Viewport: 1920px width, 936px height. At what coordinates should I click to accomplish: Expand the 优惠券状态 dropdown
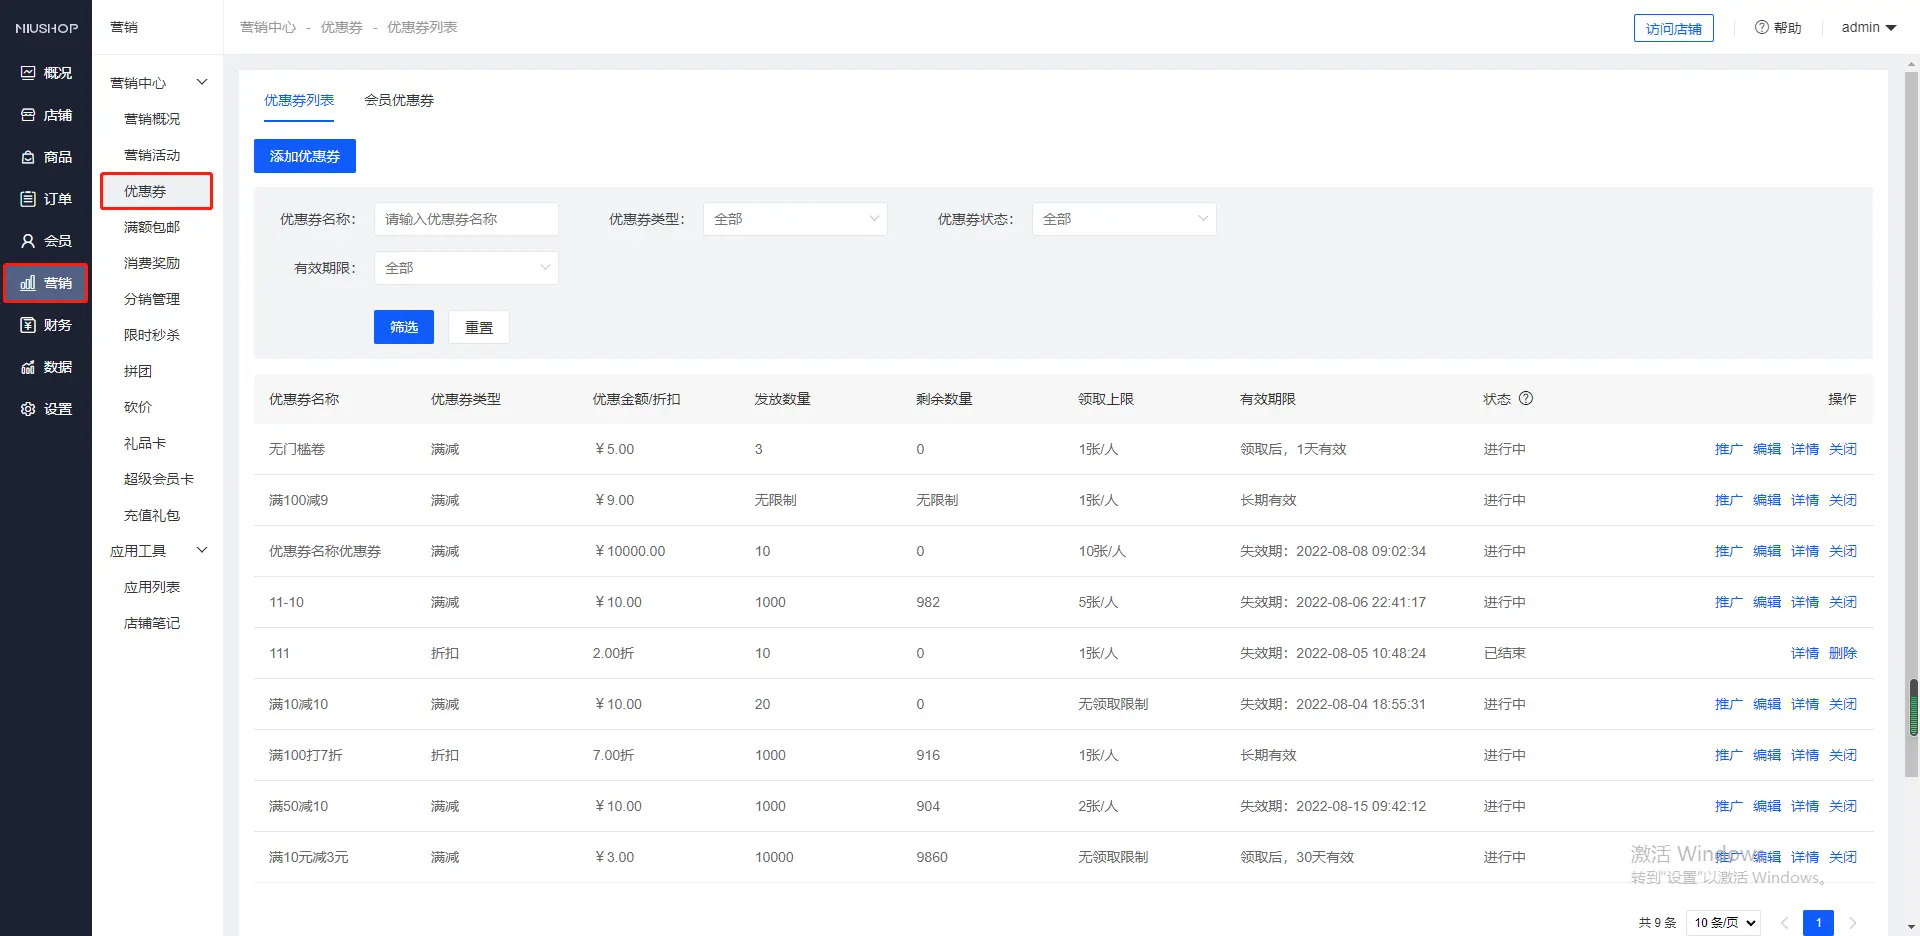coord(1124,219)
